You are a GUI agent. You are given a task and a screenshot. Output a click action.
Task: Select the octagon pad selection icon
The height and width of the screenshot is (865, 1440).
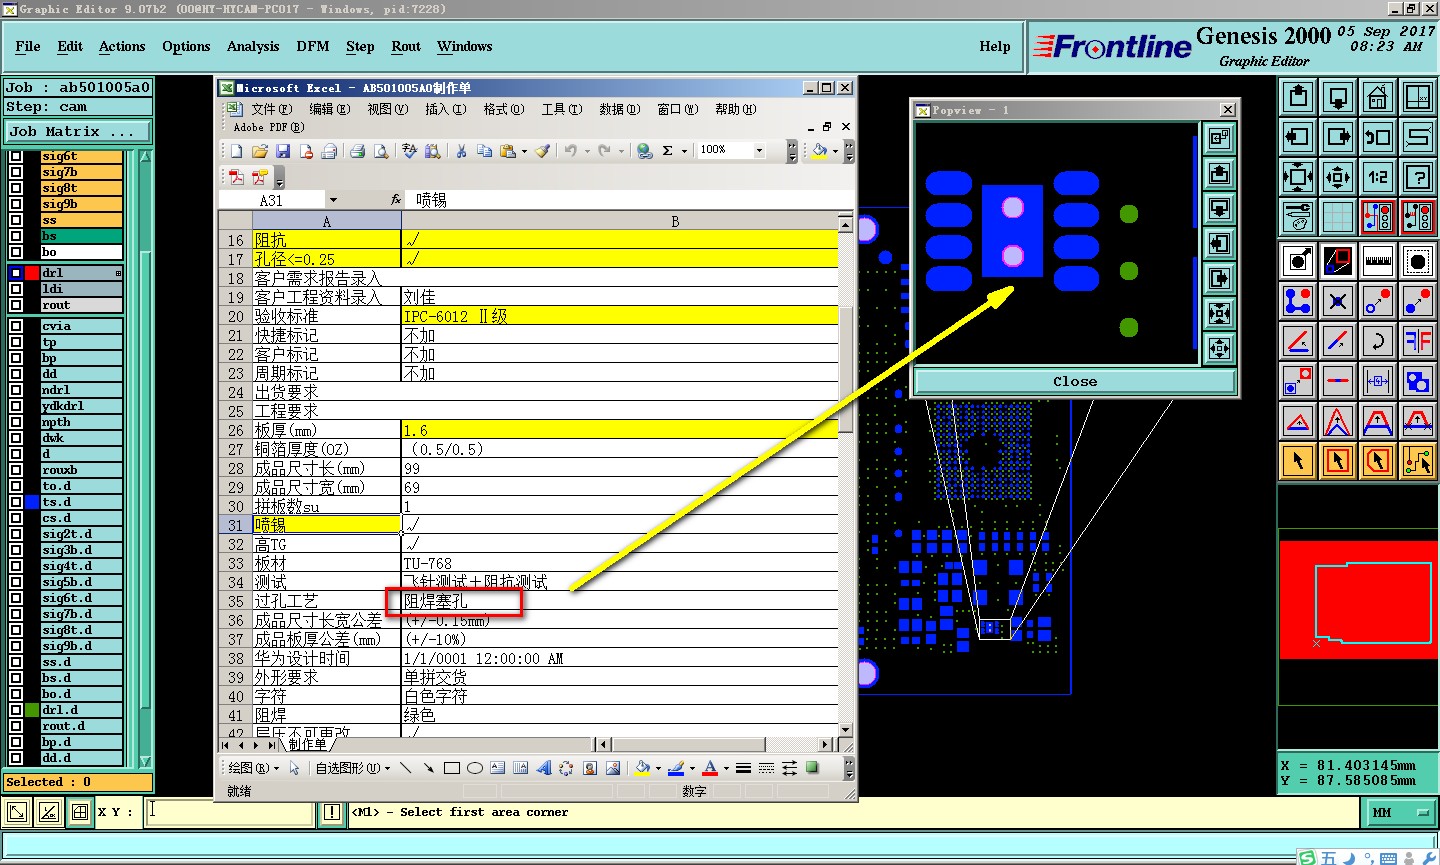[1418, 261]
